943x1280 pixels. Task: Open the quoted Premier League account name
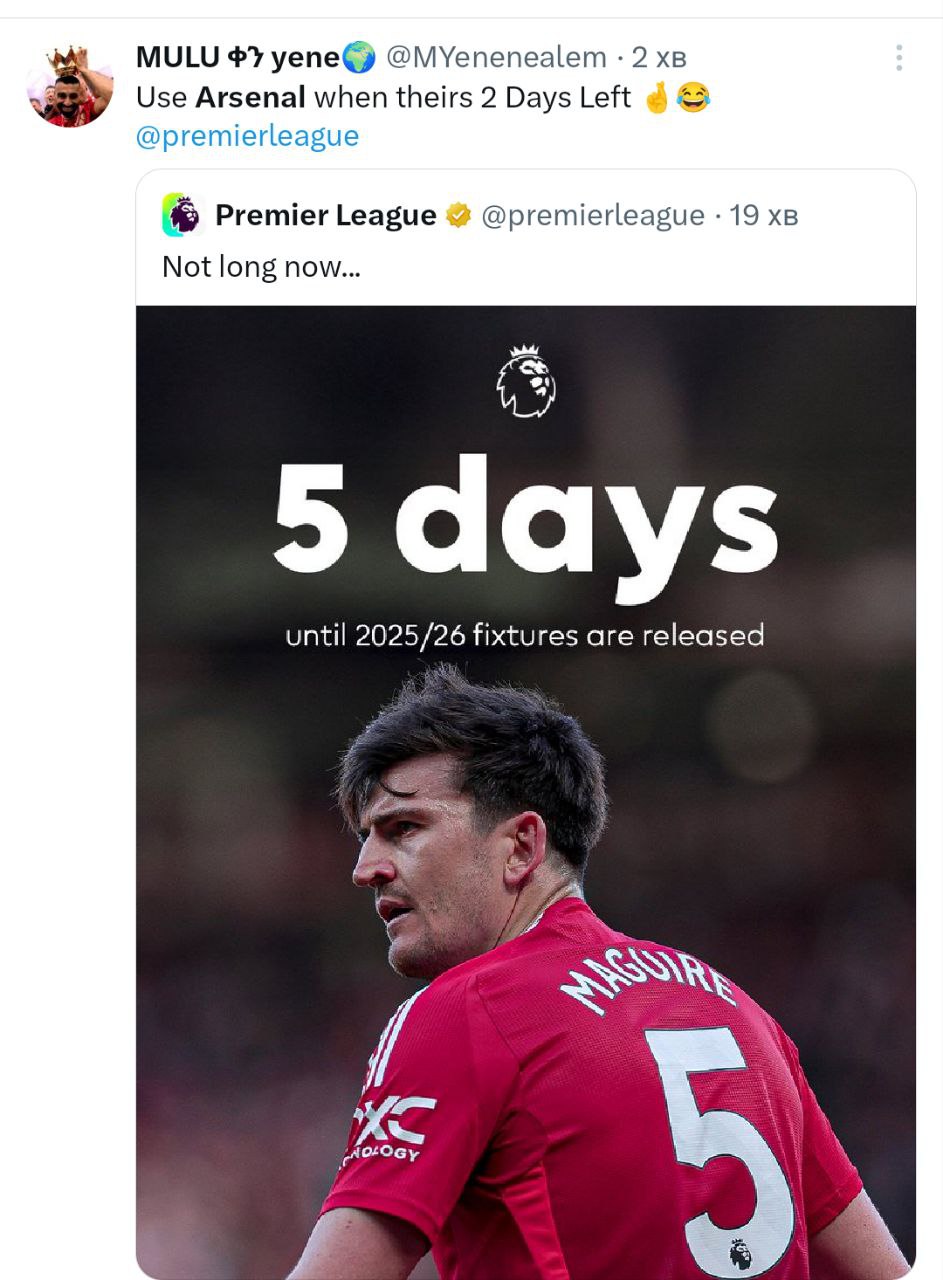(x=325, y=215)
